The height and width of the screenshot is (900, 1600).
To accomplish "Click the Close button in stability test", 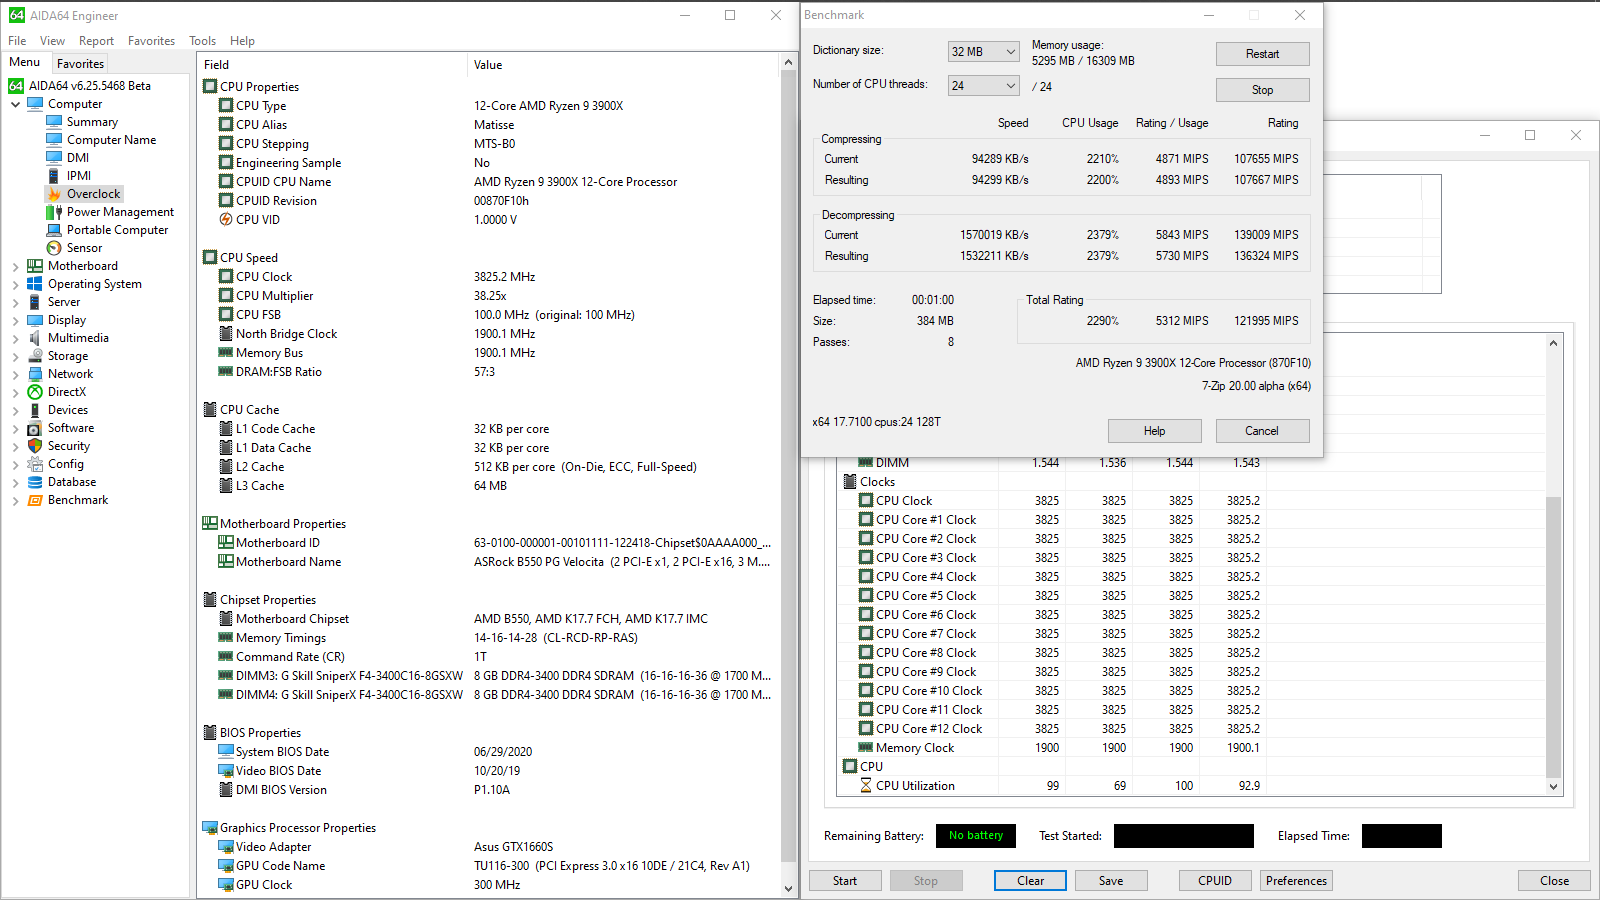I will coord(1554,881).
